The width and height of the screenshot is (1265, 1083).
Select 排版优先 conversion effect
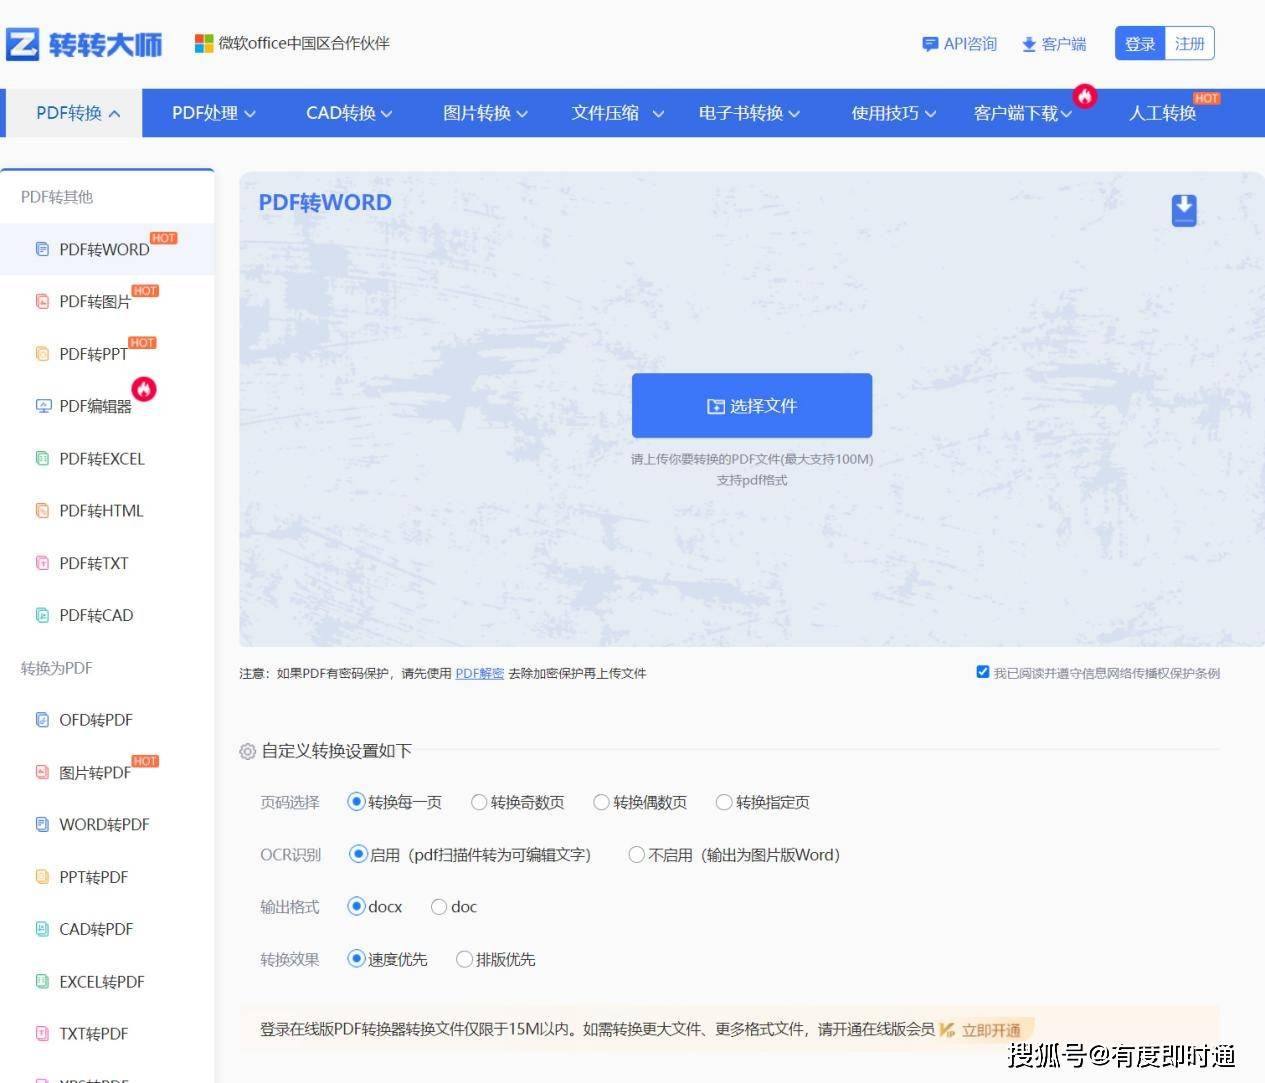[464, 959]
